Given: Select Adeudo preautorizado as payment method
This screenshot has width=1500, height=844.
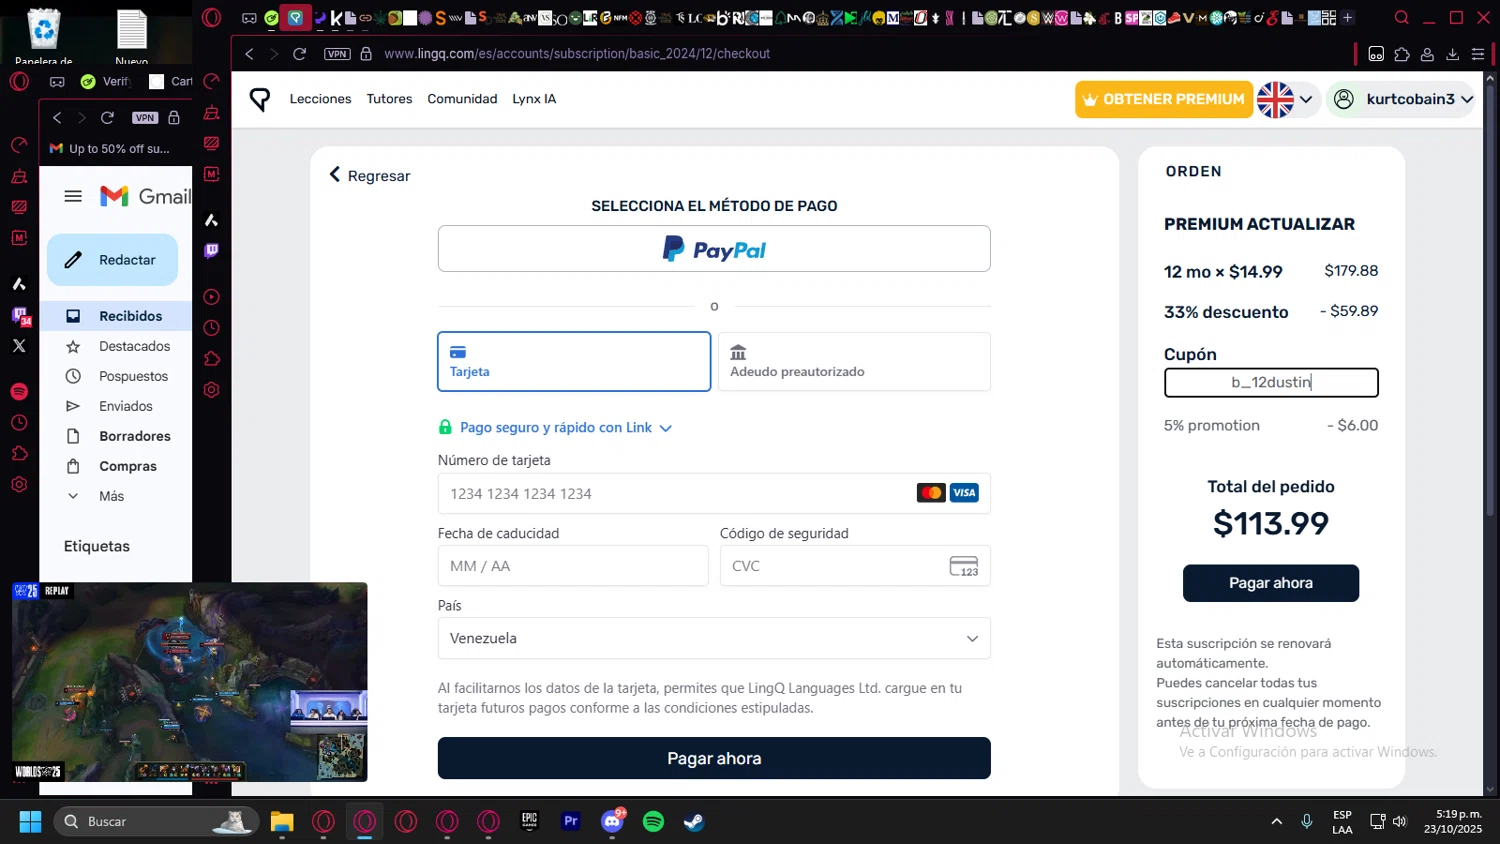Looking at the screenshot, I should tap(854, 361).
